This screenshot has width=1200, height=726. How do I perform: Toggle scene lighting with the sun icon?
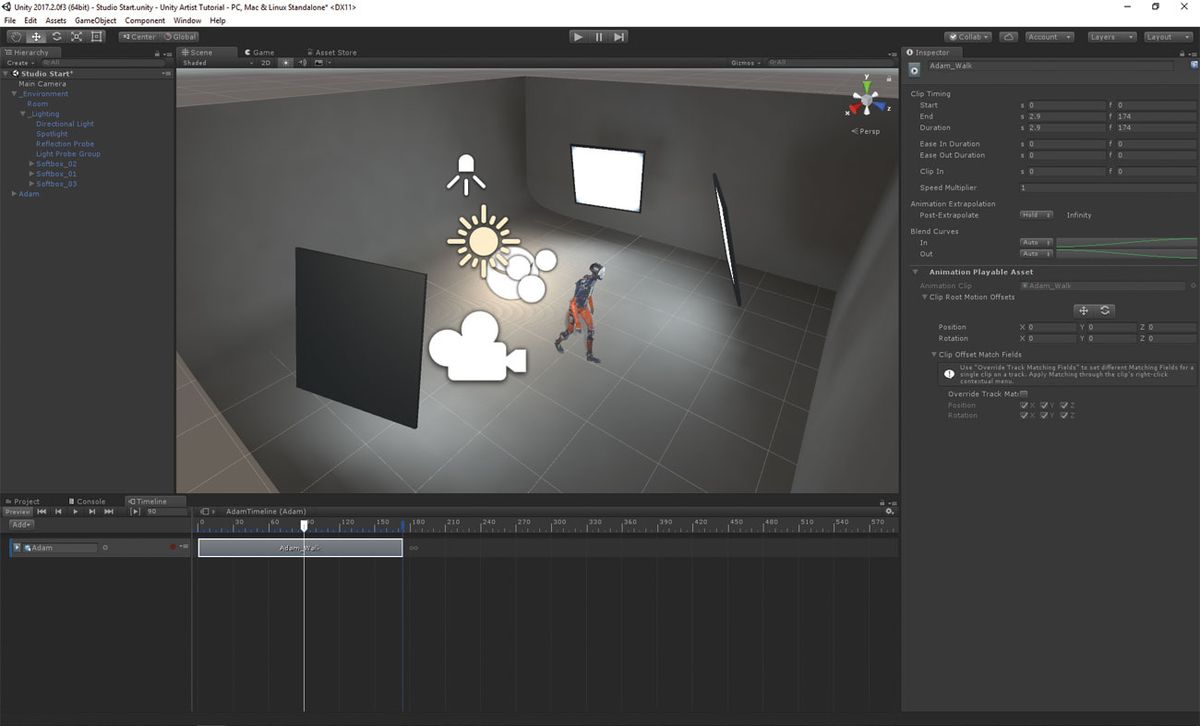[286, 62]
